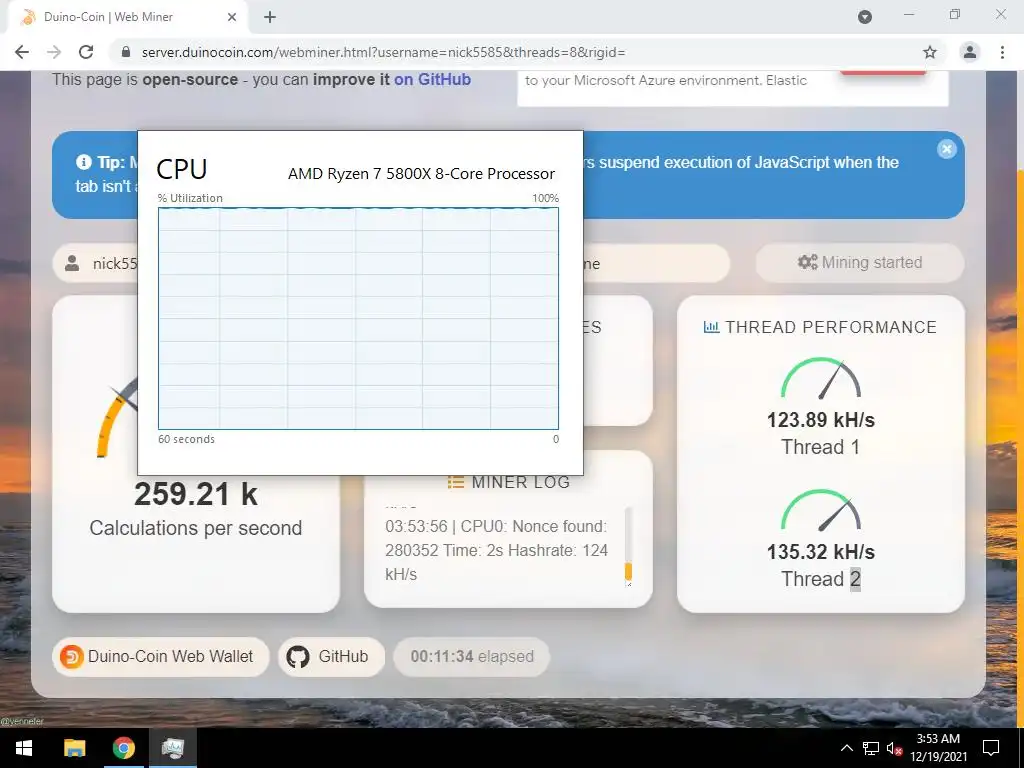This screenshot has height=768, width=1024.
Task: Click the orange Duino-Coin logo icon
Action: (71, 656)
